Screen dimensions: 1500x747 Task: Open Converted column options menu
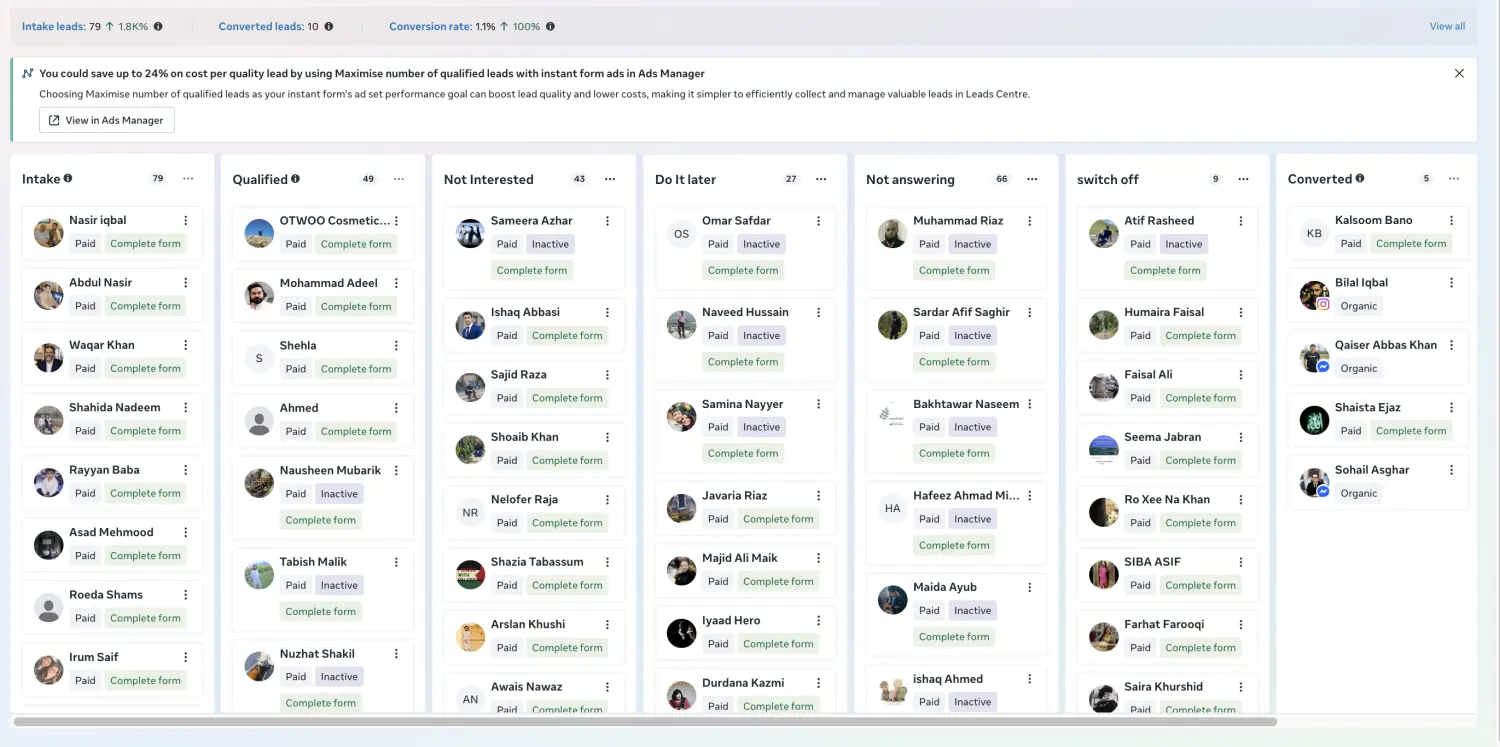click(x=1454, y=179)
